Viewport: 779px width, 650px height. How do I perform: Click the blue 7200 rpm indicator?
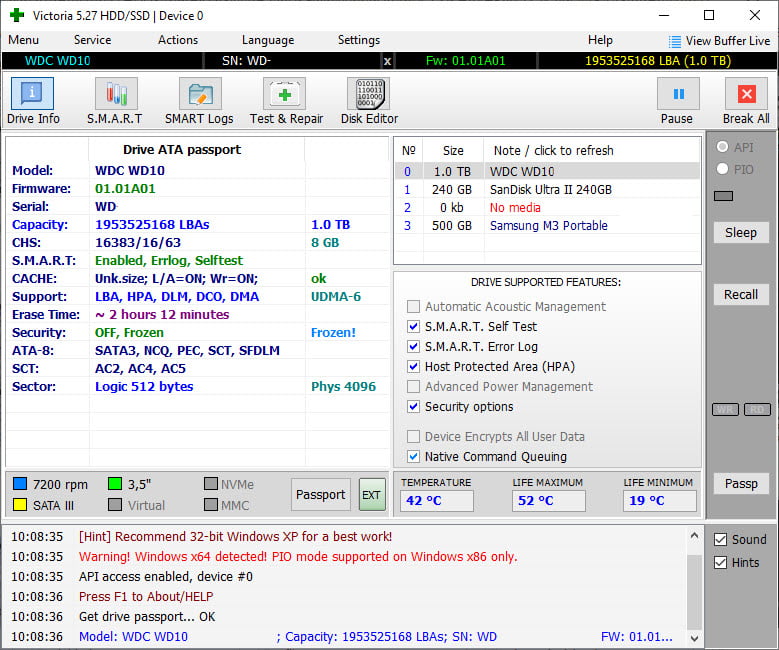coord(20,484)
